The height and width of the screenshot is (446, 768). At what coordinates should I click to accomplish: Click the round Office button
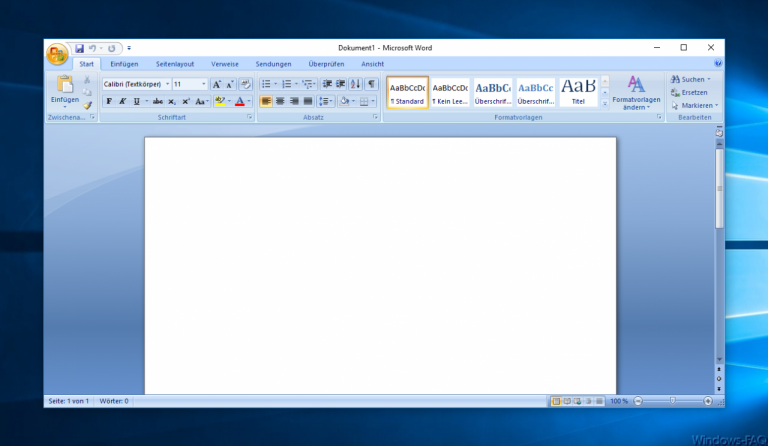pyautogui.click(x=57, y=52)
